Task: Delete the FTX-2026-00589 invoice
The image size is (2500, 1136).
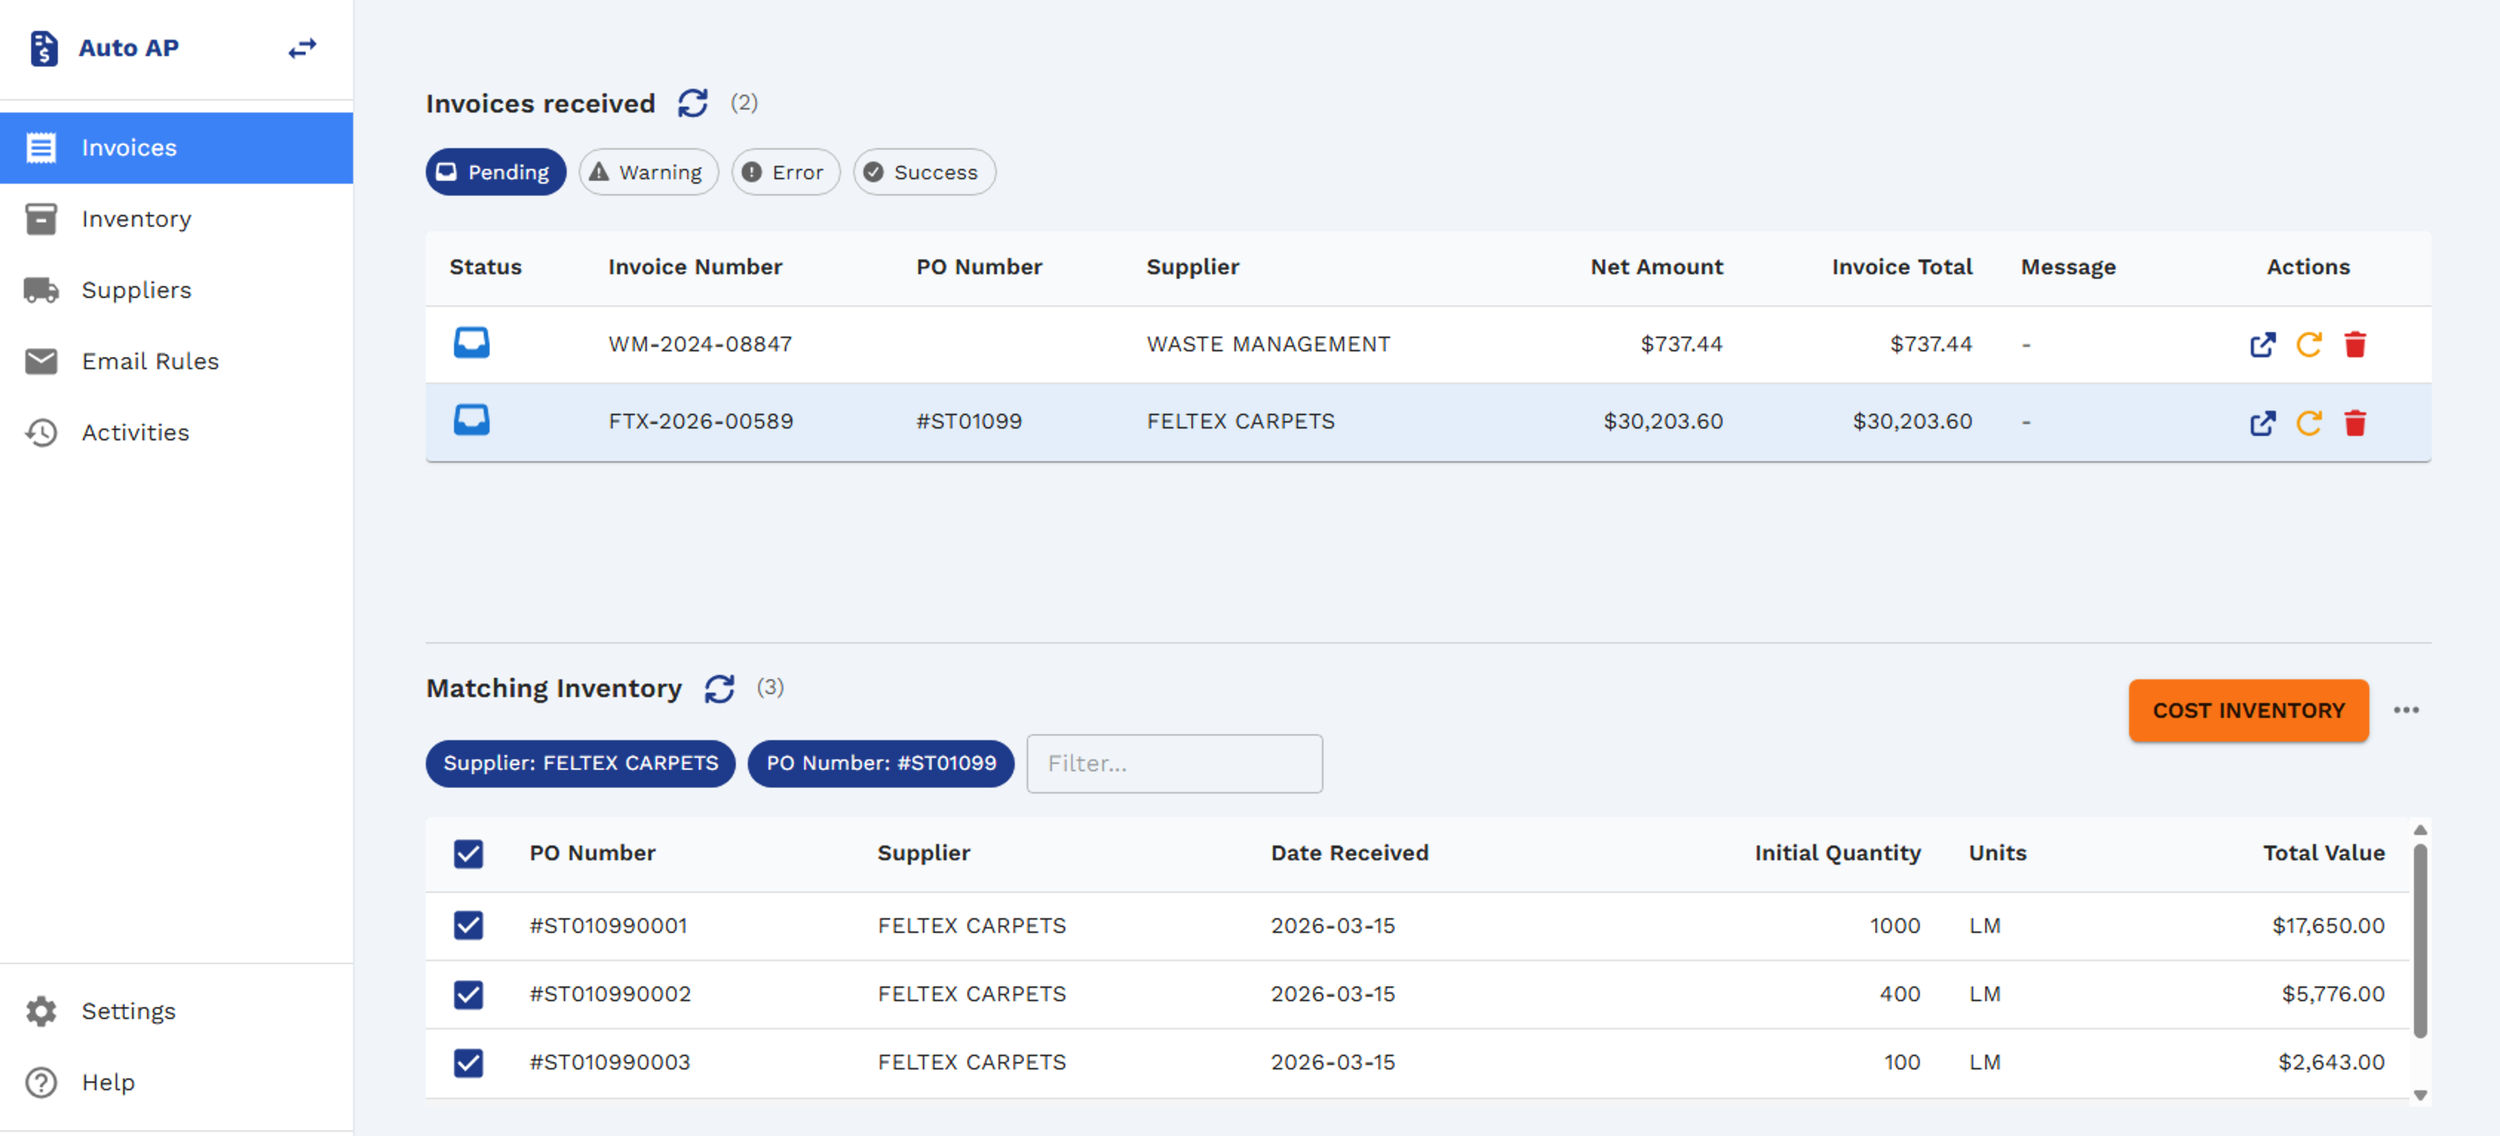Action: (2355, 423)
